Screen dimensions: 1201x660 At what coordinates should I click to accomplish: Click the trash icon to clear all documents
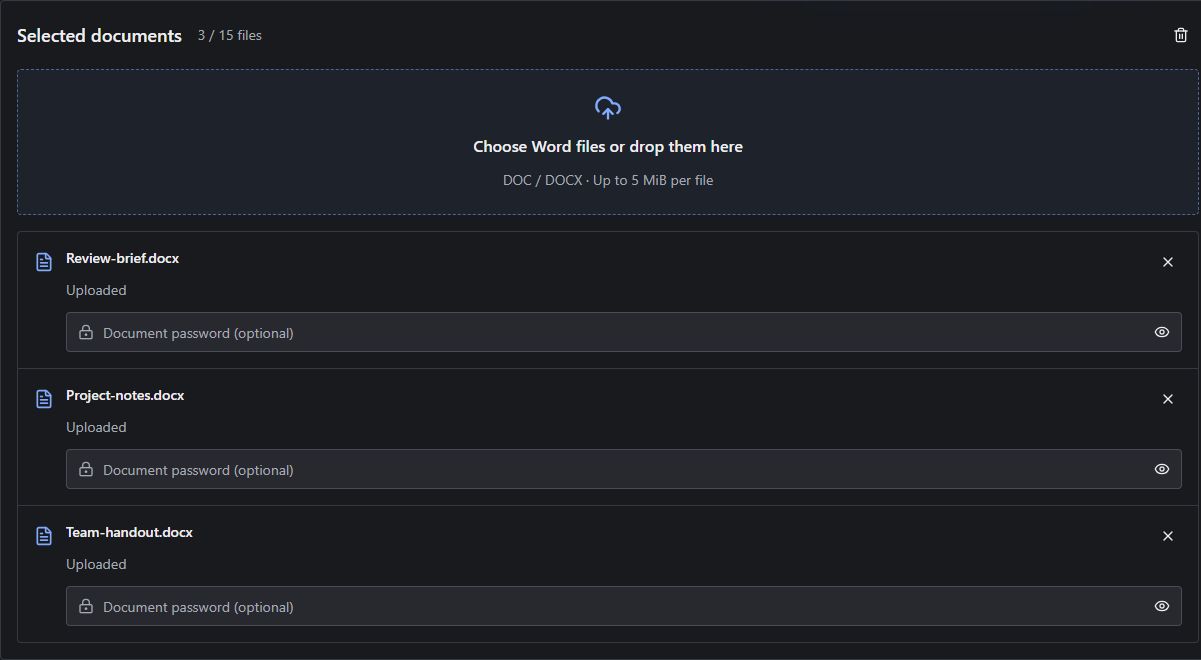point(1180,35)
